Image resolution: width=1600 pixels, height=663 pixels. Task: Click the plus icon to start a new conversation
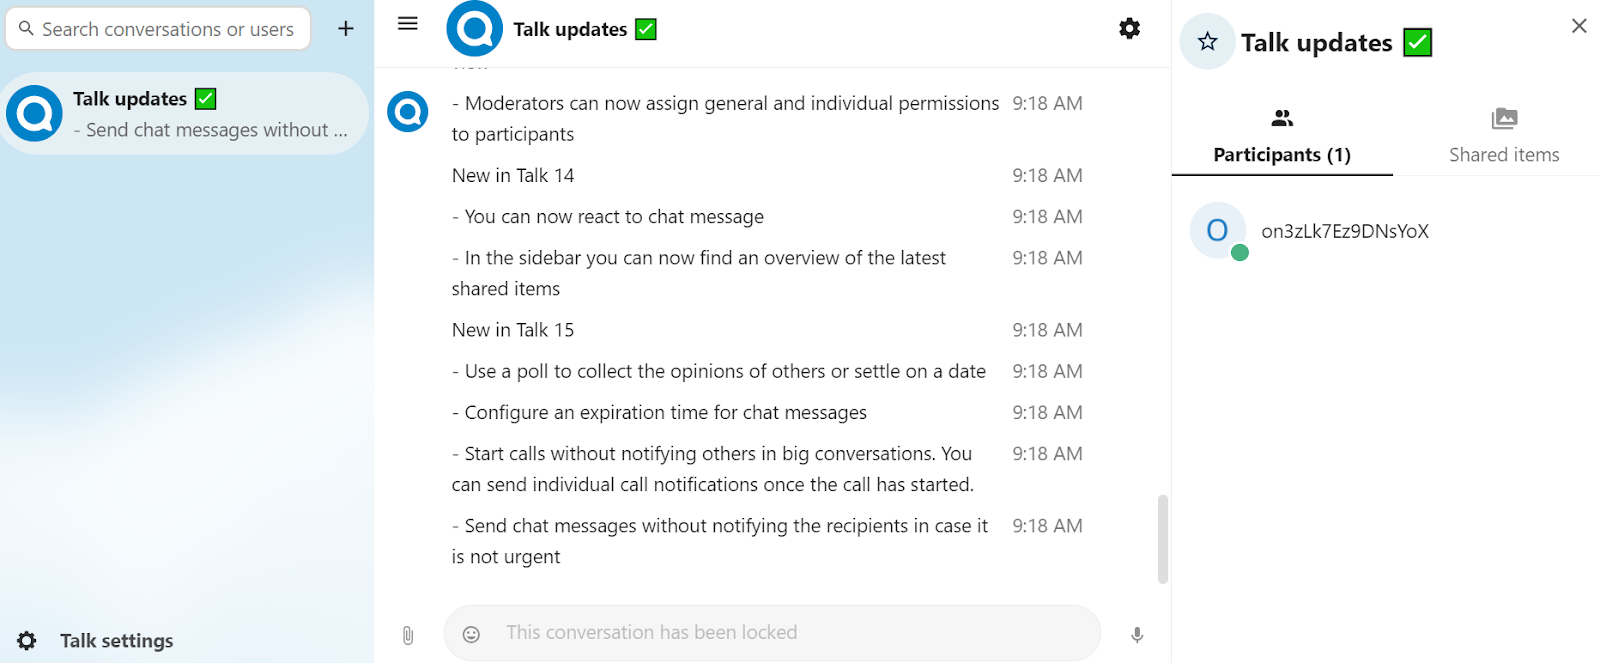[346, 29]
